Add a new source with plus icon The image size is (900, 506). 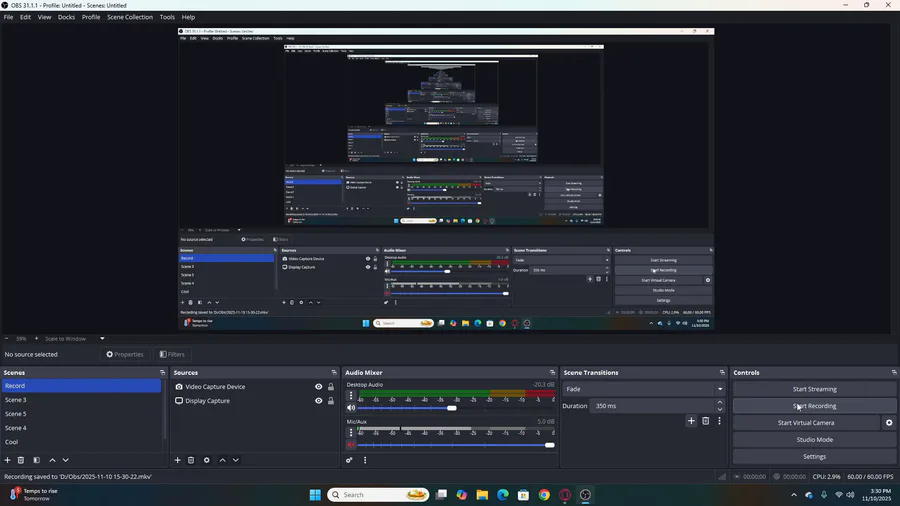point(177,460)
